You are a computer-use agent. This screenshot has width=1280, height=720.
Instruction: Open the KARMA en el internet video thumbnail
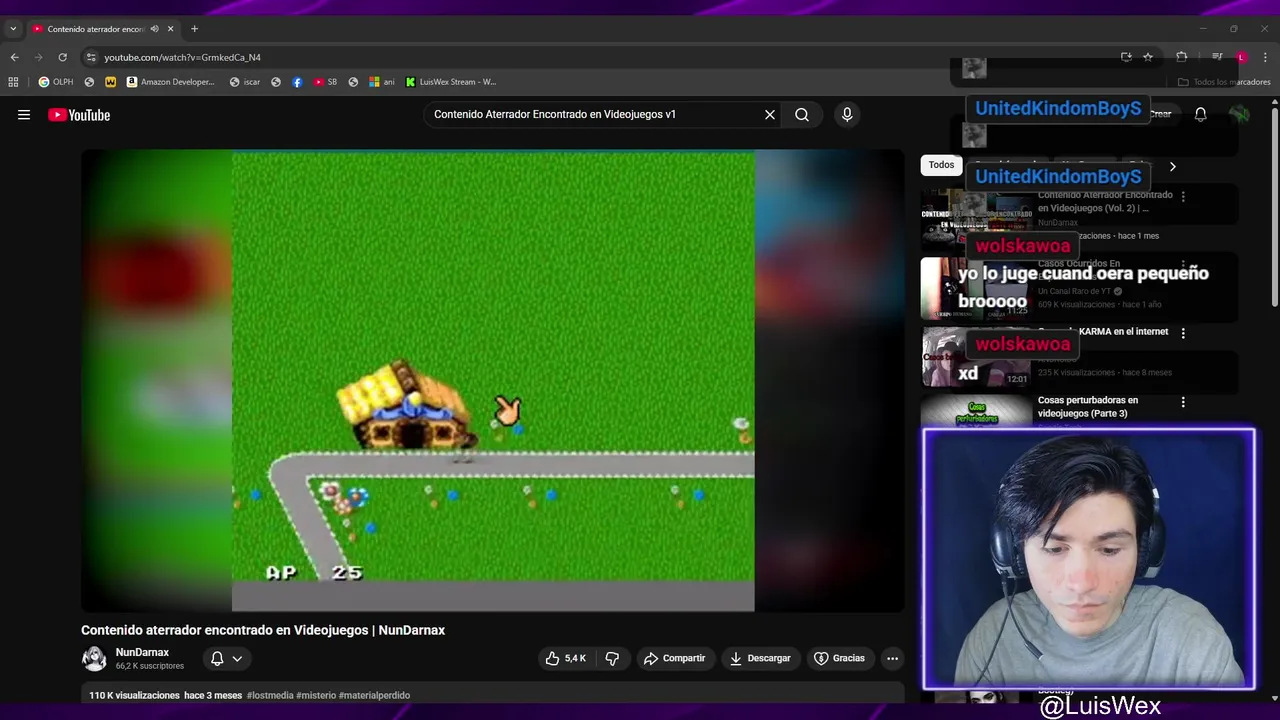tap(975, 356)
